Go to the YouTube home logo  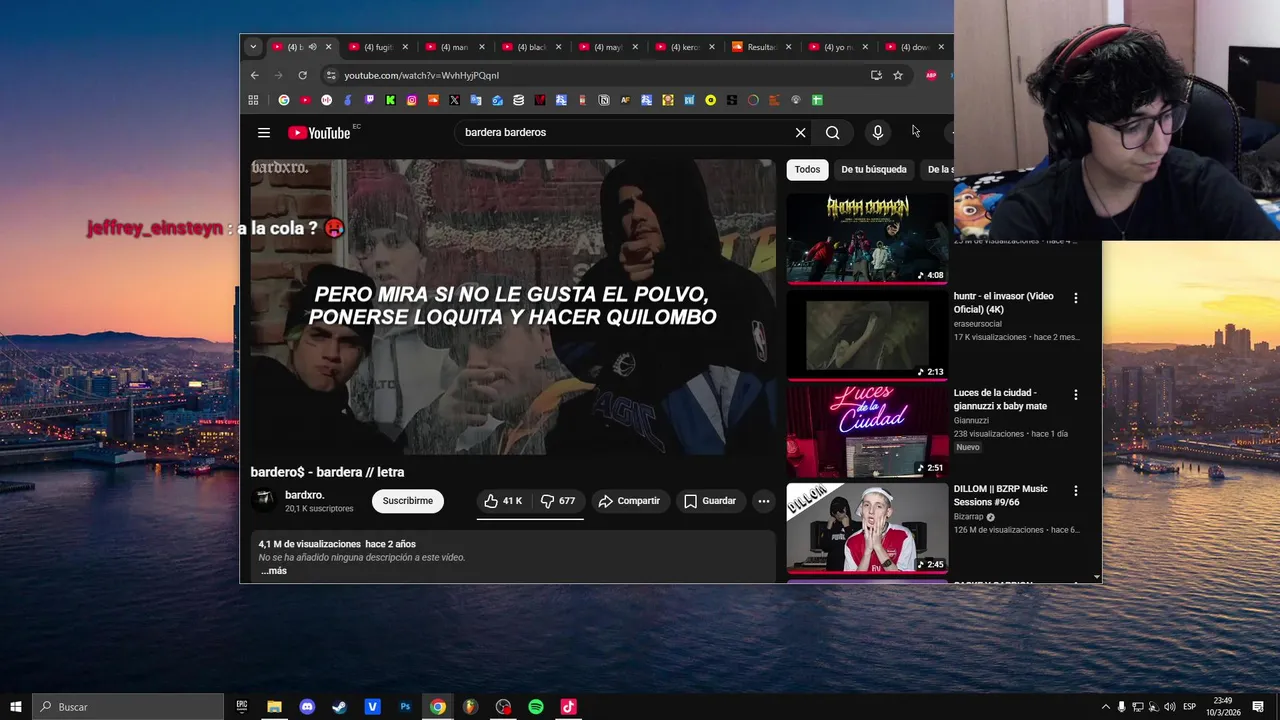pos(319,133)
